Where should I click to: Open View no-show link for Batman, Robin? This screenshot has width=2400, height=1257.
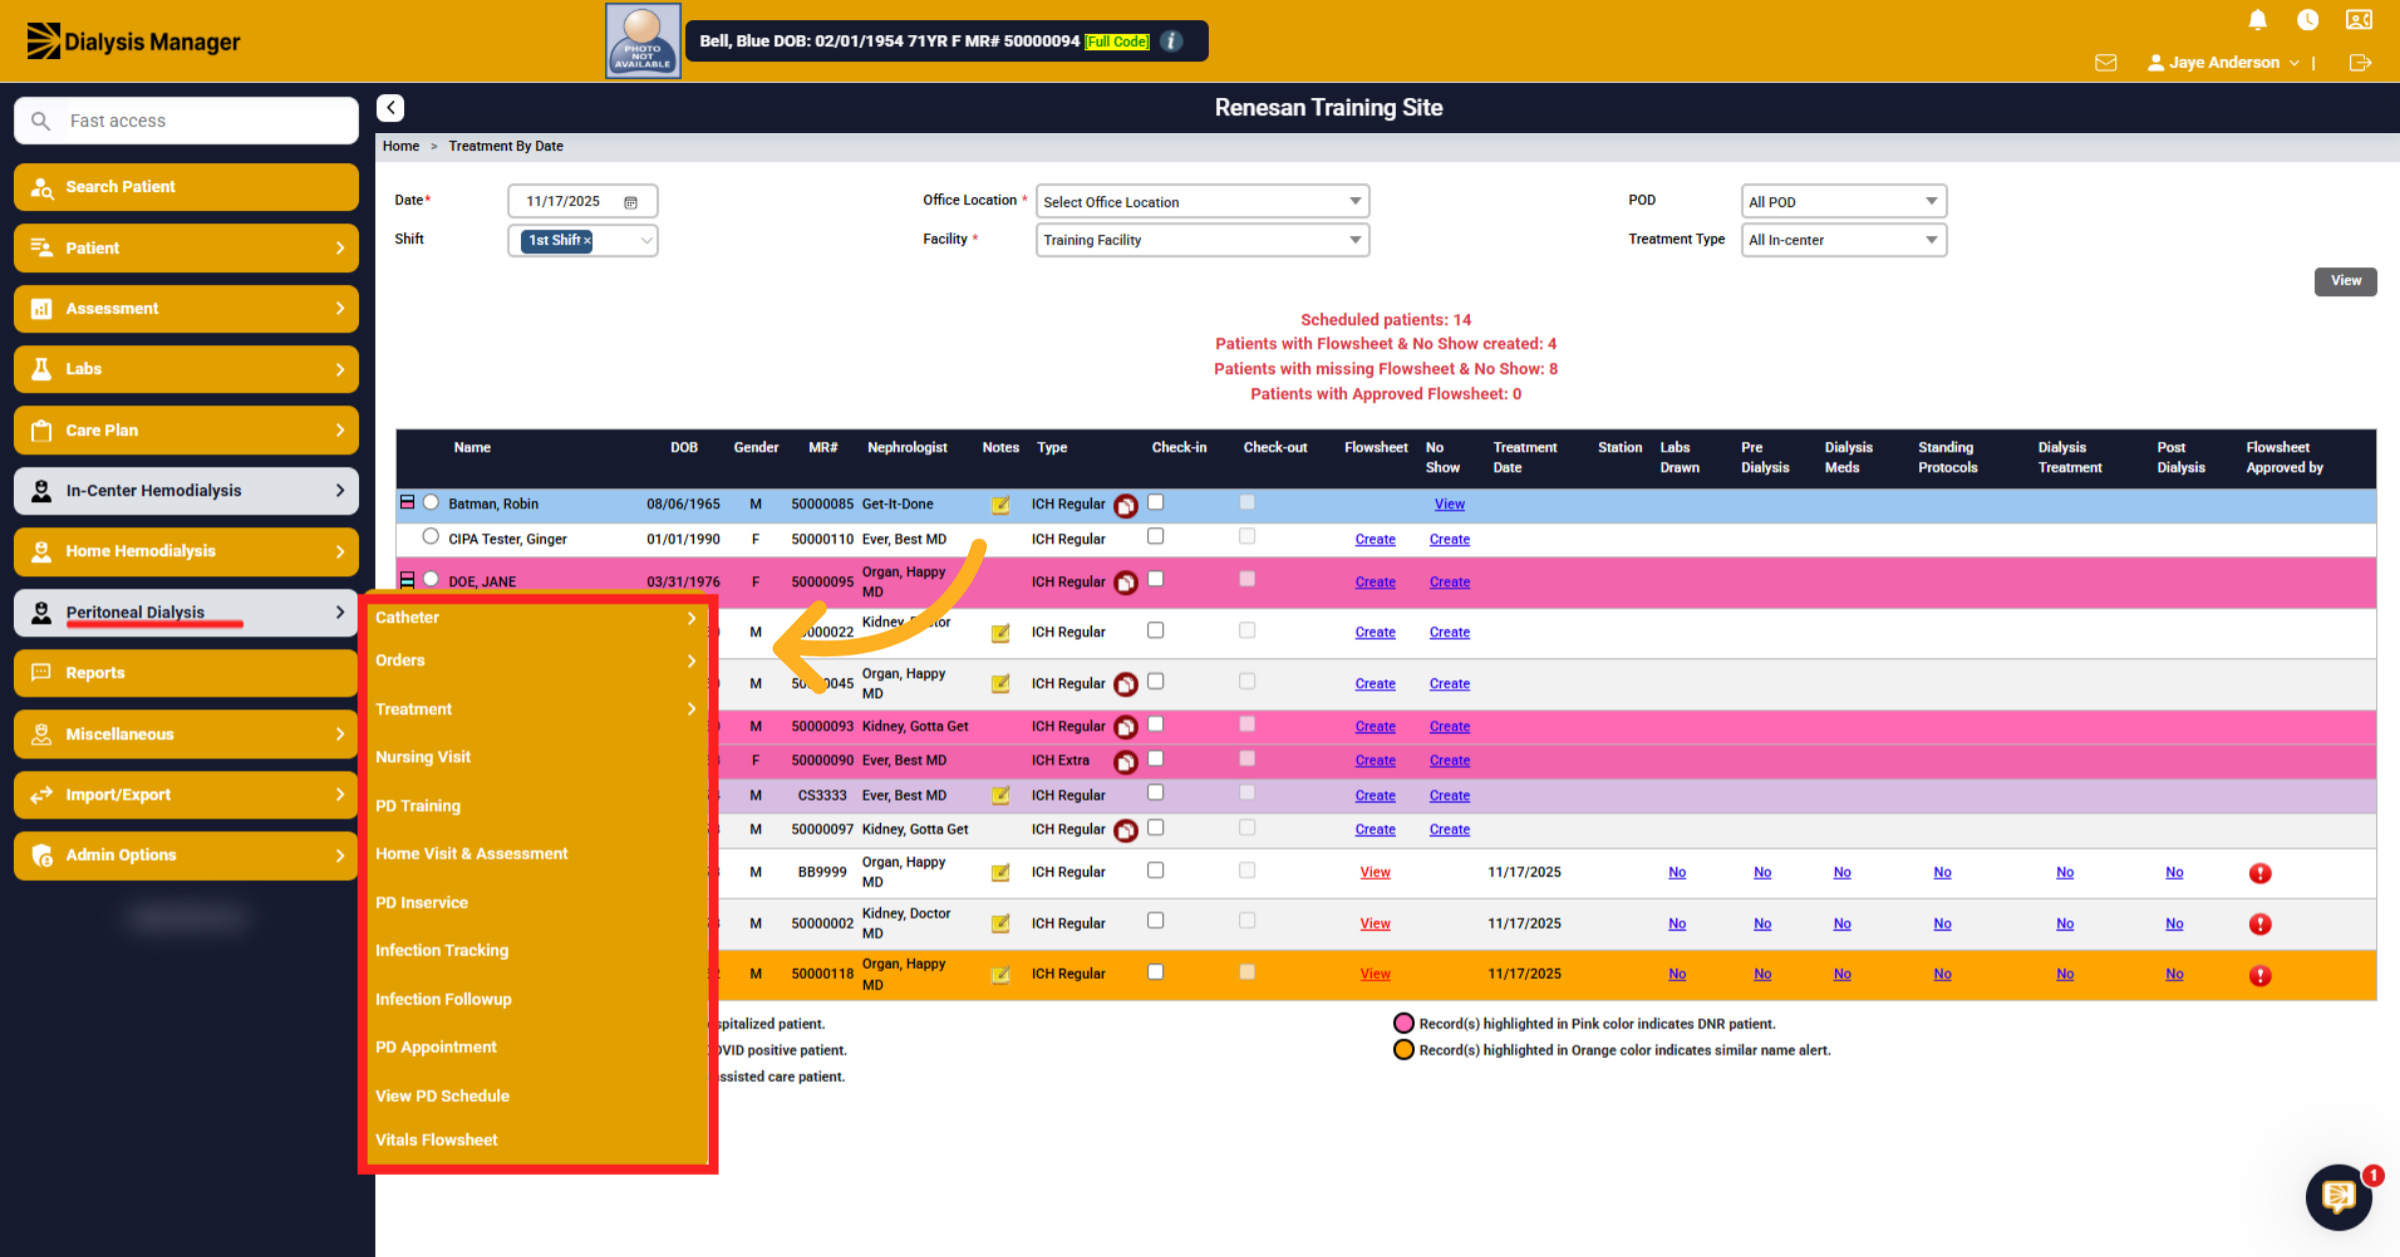1449,504
